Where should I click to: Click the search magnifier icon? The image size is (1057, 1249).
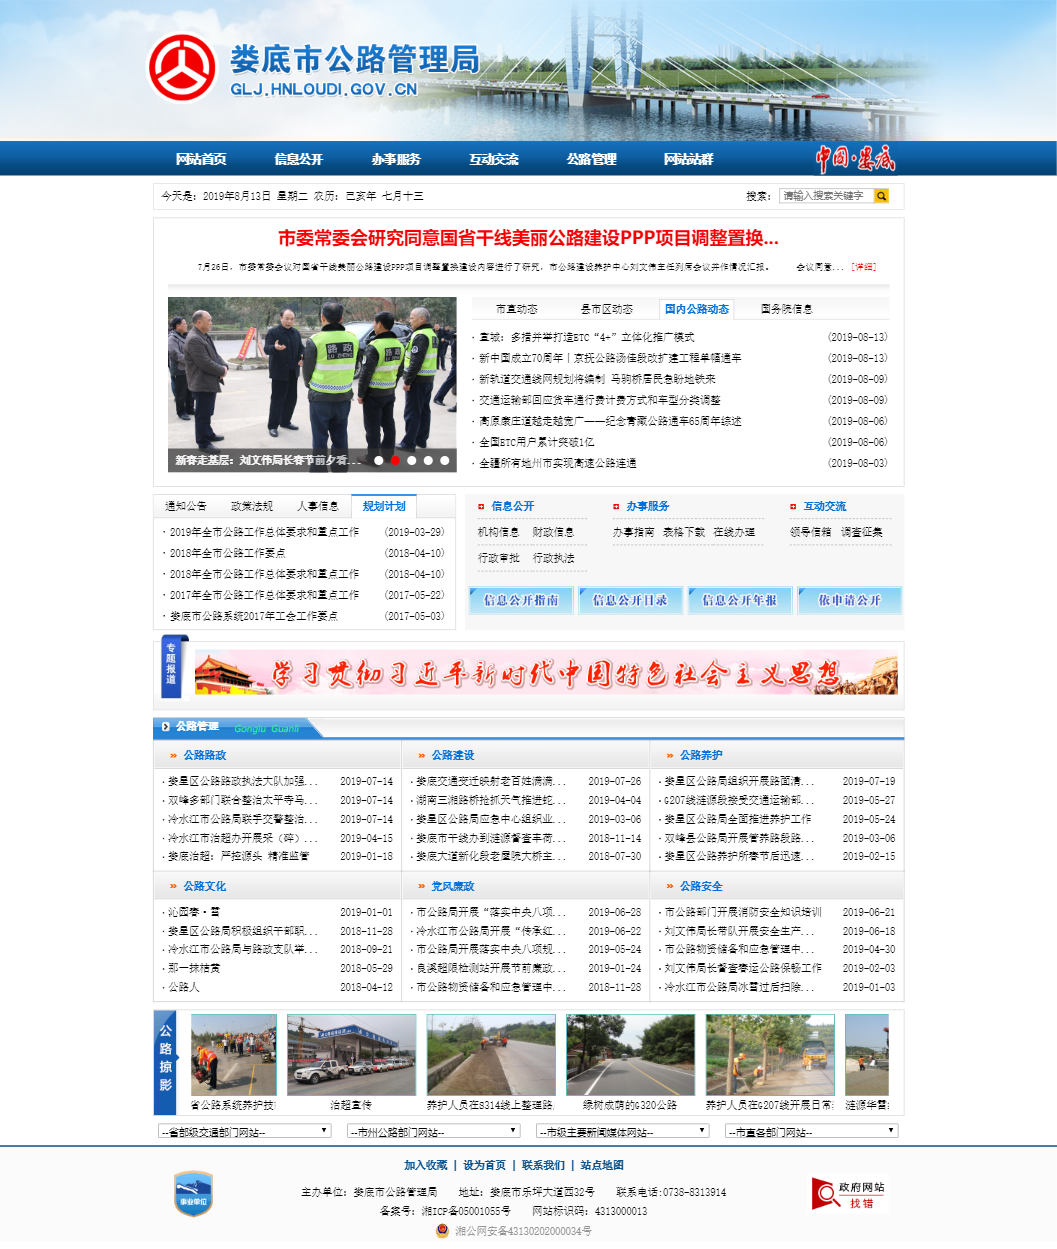[881, 196]
